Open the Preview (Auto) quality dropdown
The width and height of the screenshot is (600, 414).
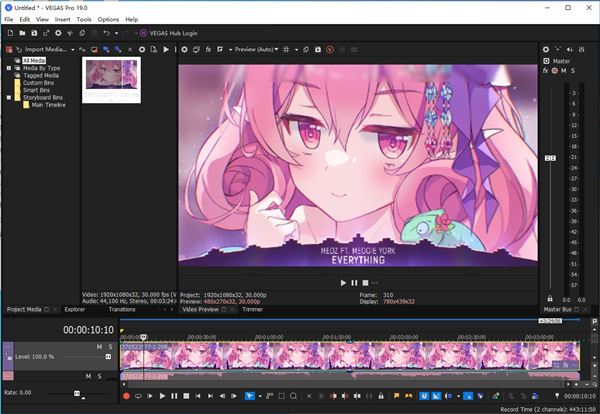(x=256, y=49)
